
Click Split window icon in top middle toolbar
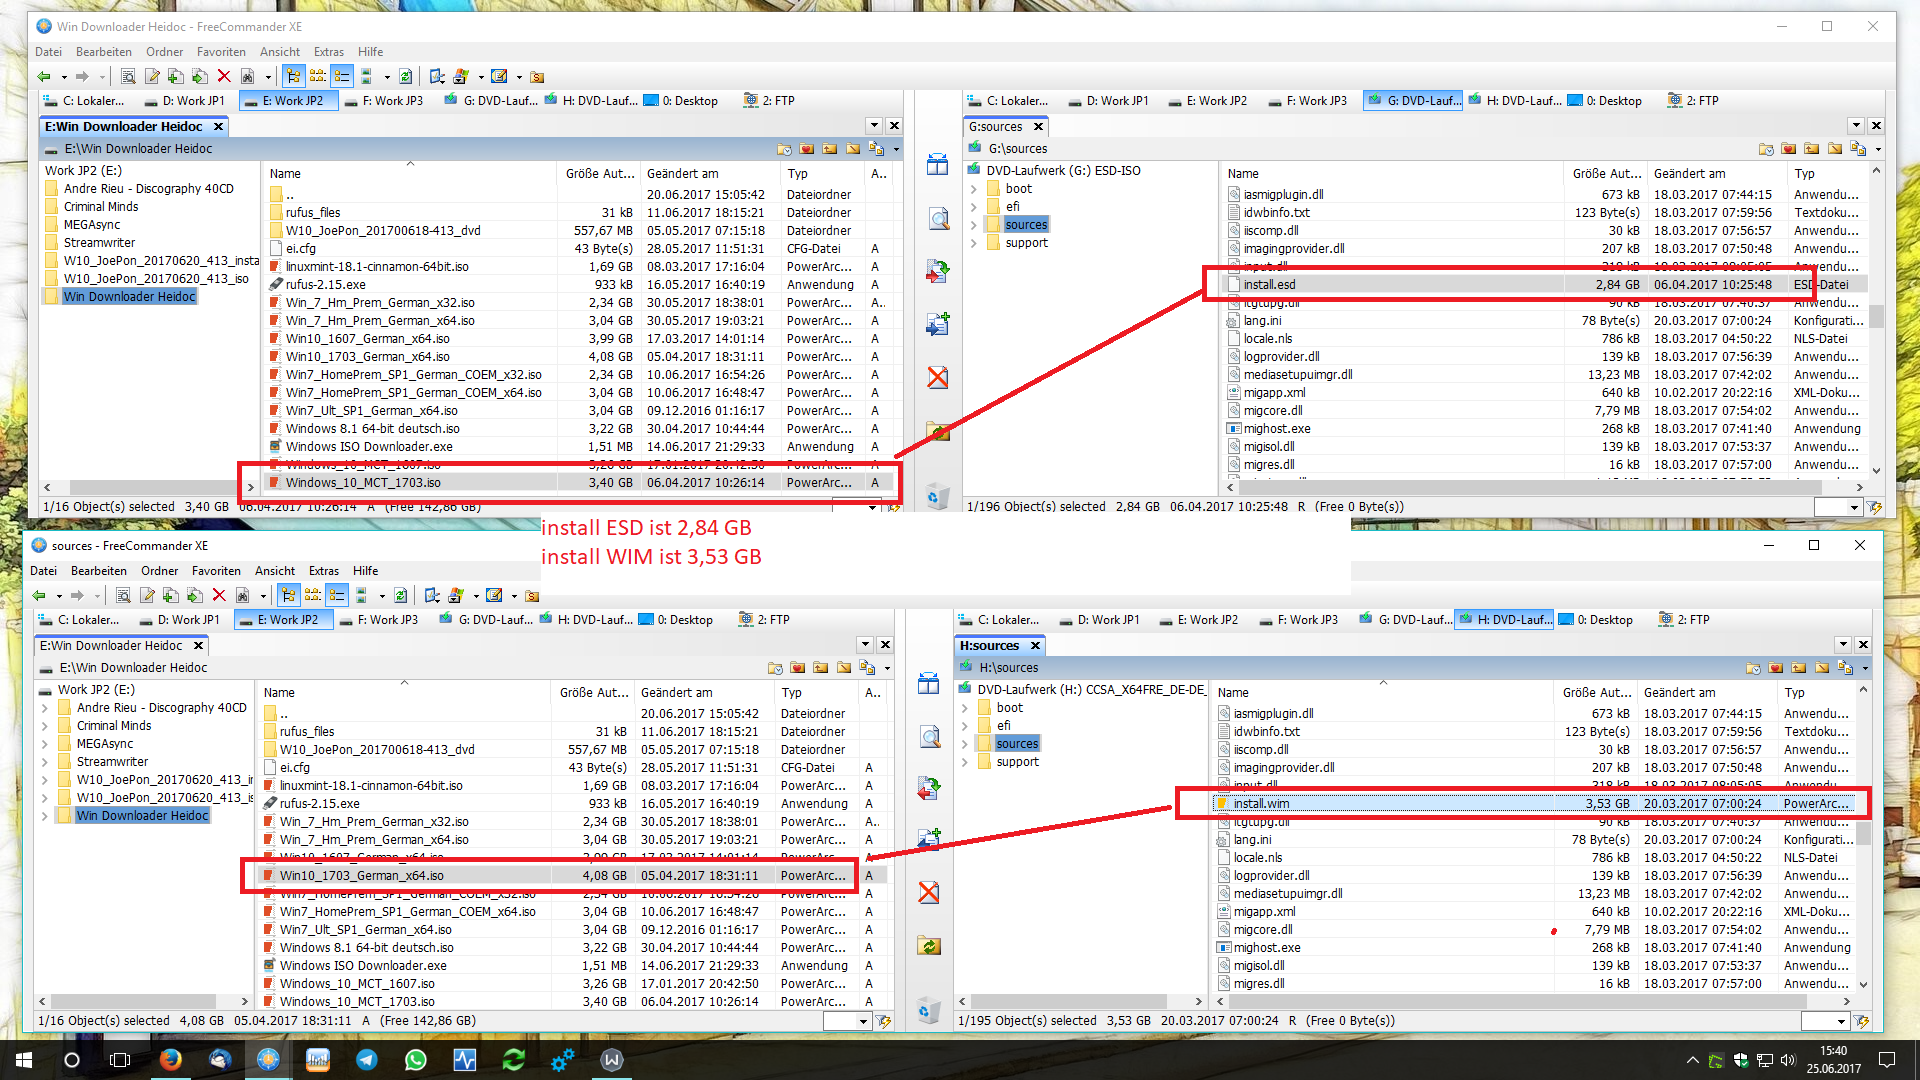pos(937,165)
